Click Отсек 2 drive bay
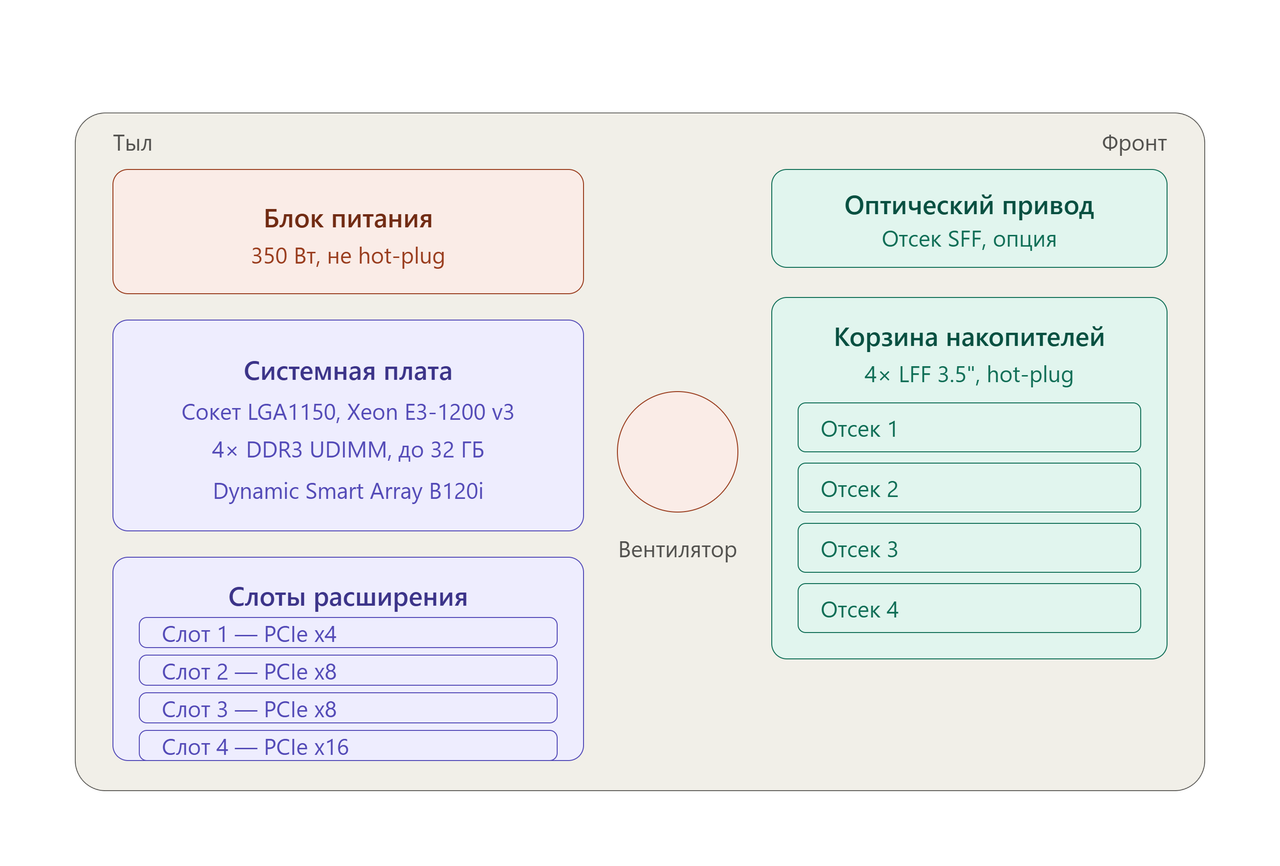The image size is (1280, 866). (x=969, y=488)
